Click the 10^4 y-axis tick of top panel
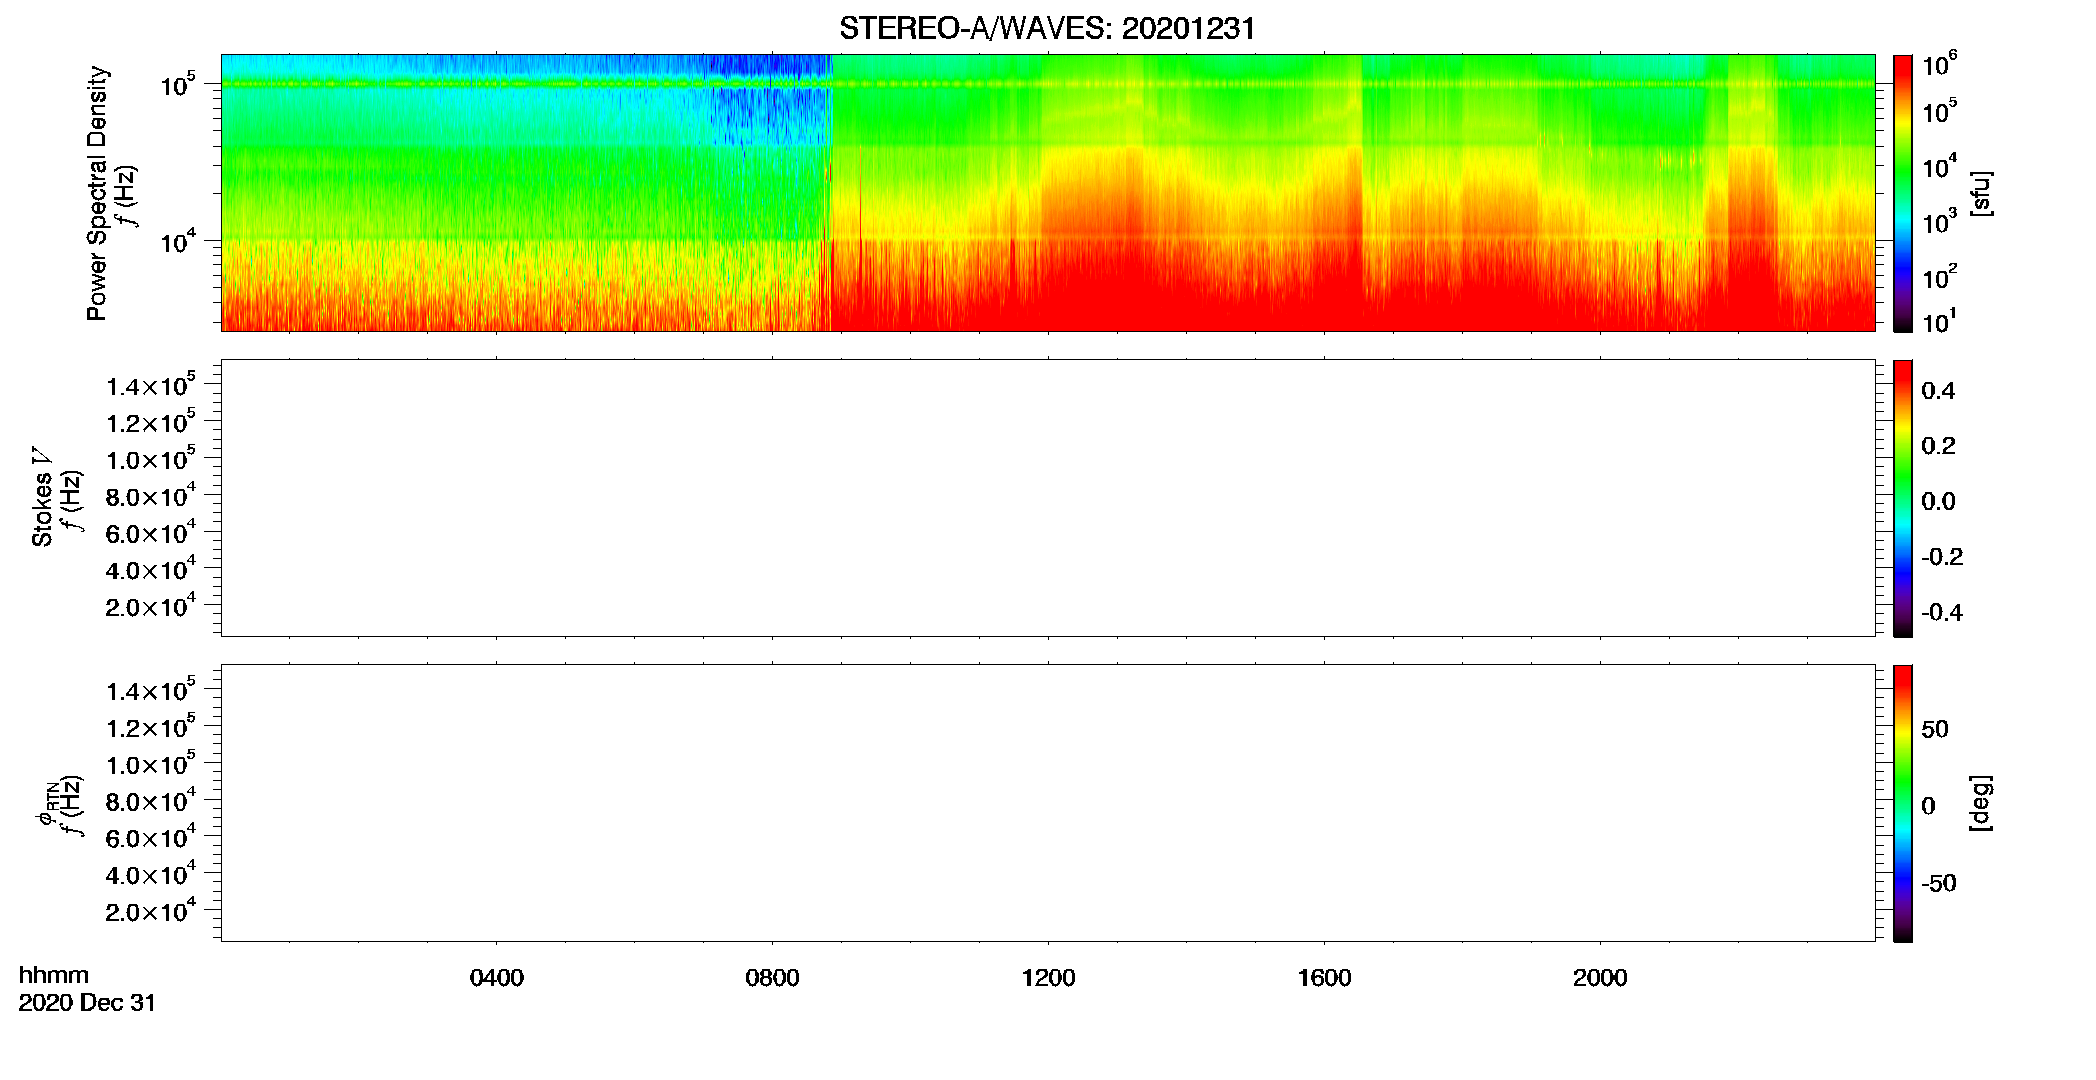This screenshot has width=2096, height=1080. click(x=177, y=241)
